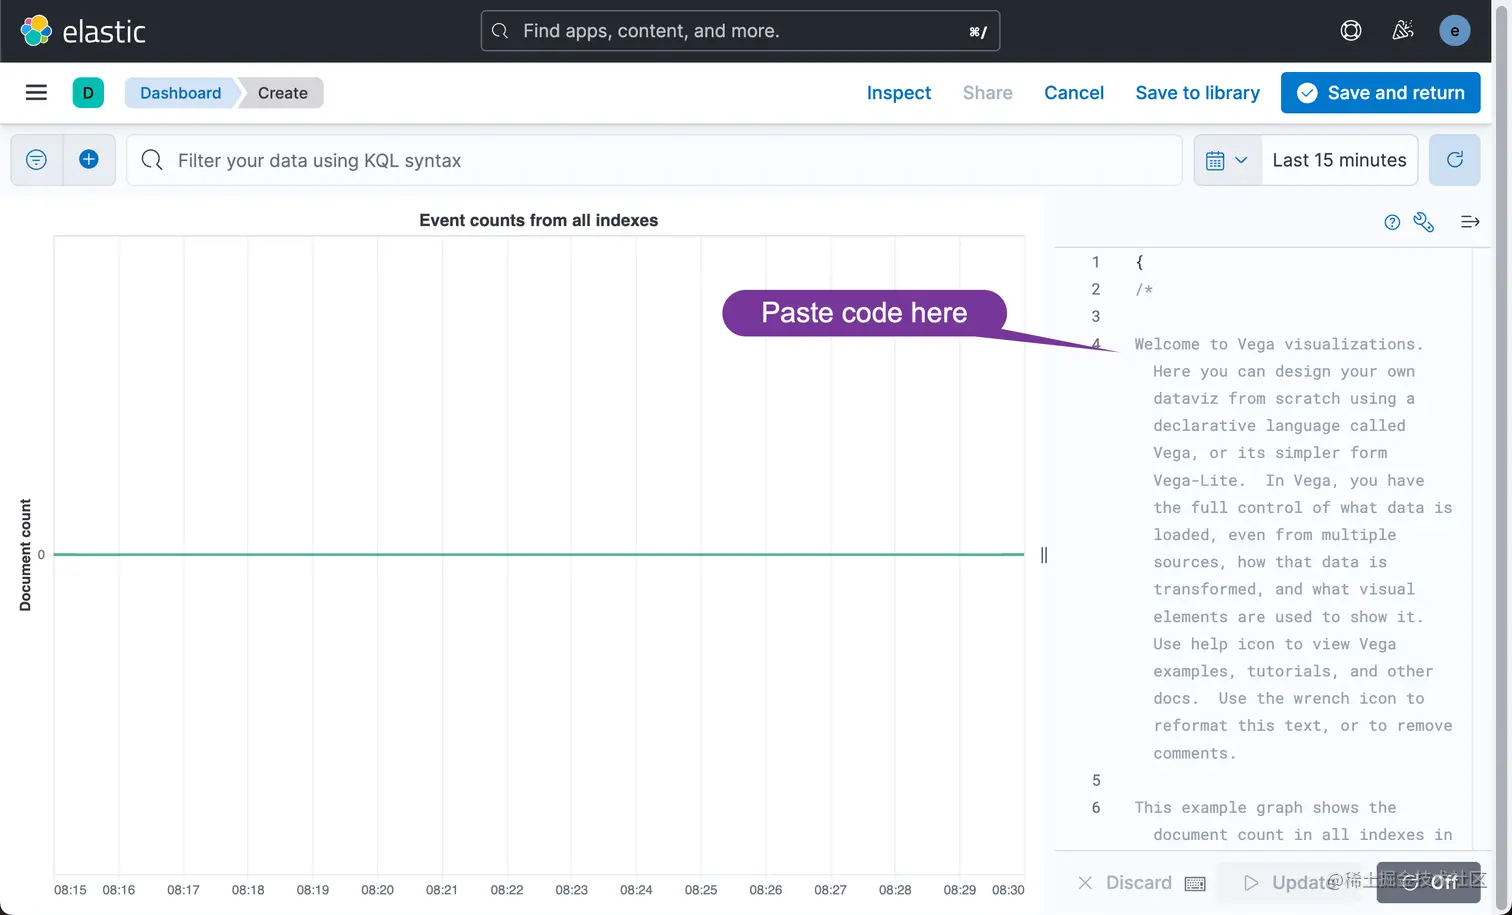The height and width of the screenshot is (915, 1512).
Task: Open the filter options icon
Action: (36, 160)
